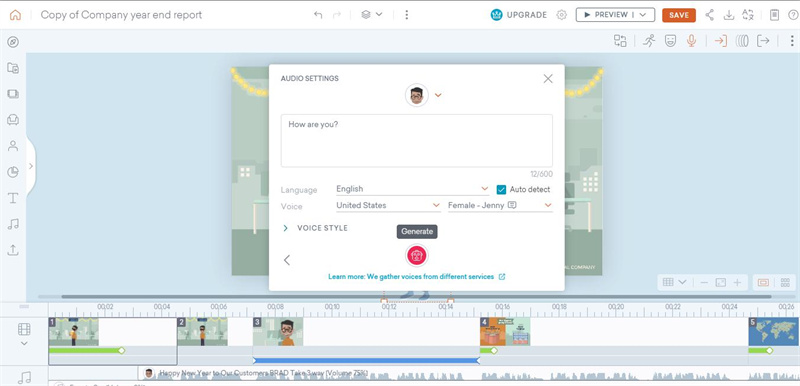Toggle the Auto detect checkbox

click(502, 189)
